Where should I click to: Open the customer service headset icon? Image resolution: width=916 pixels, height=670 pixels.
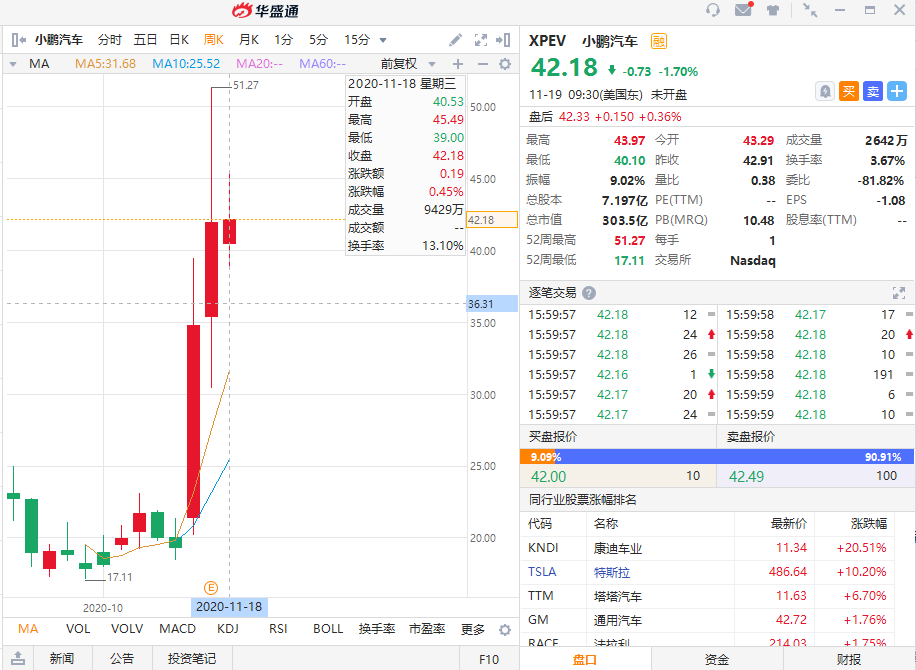coord(713,10)
